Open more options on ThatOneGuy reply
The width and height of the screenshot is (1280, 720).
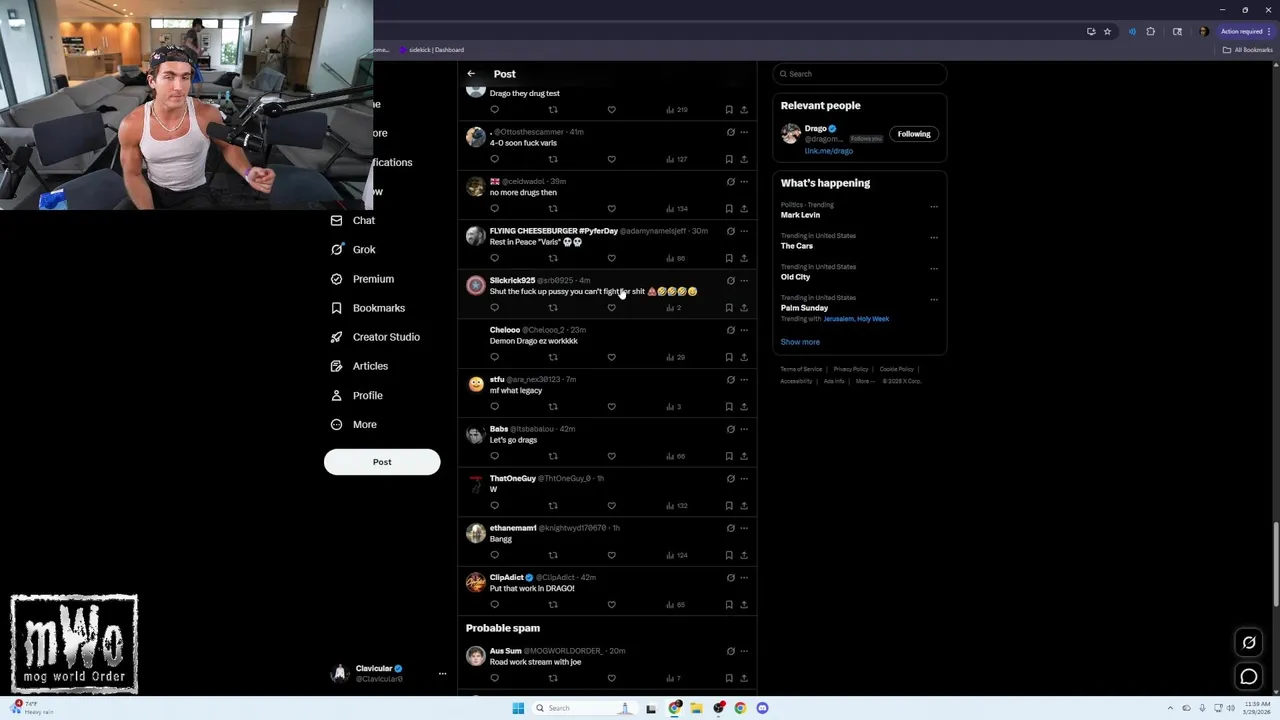click(x=744, y=479)
